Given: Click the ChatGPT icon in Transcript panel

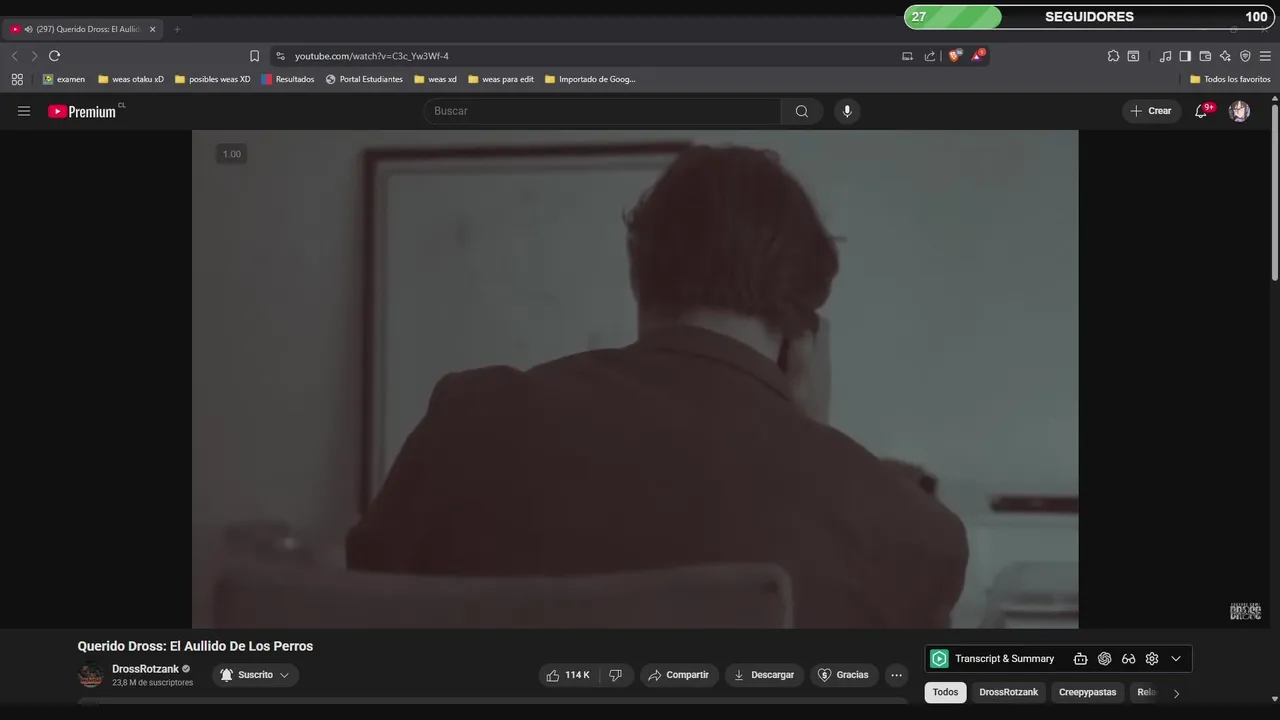Looking at the screenshot, I should pos(1104,659).
